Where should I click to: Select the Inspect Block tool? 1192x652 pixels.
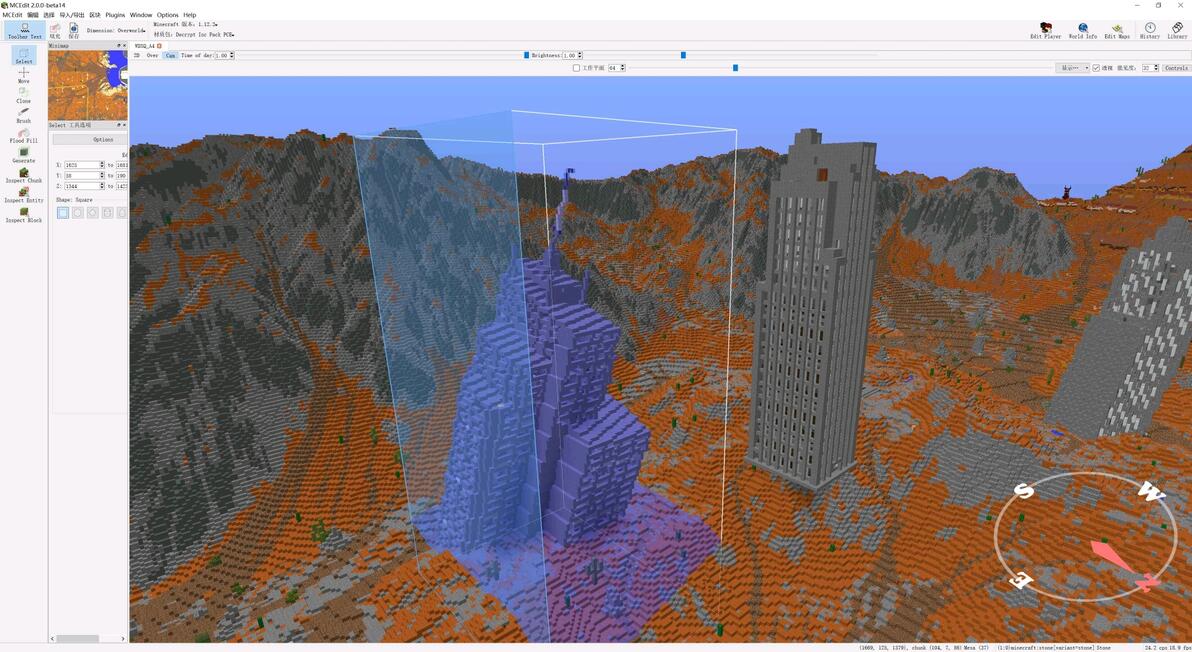[x=24, y=215]
